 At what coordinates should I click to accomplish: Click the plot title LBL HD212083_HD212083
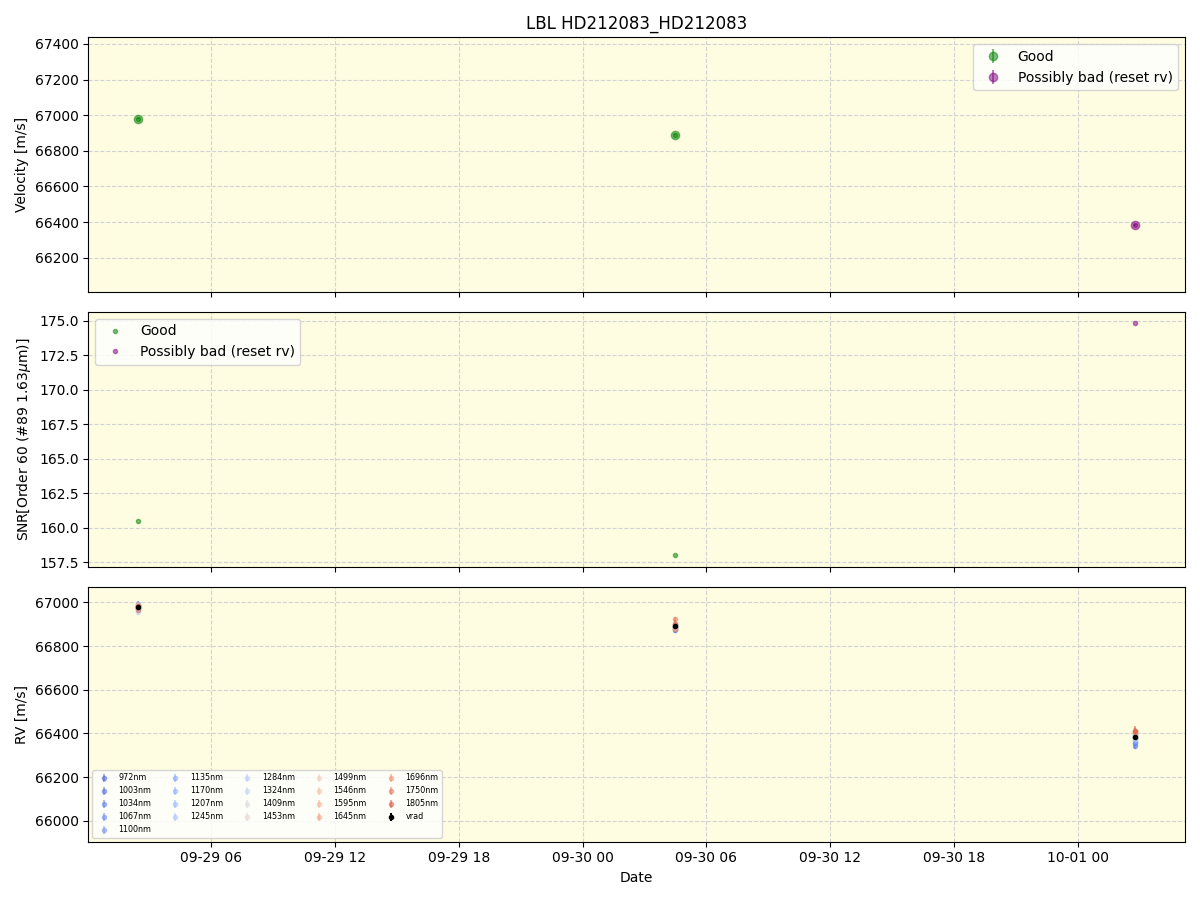636,23
